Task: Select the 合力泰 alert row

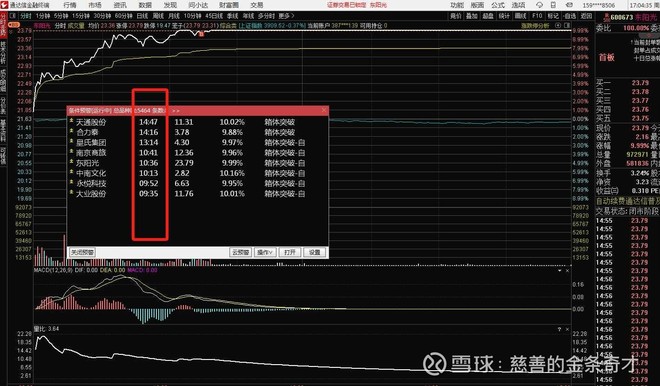Action: [197, 132]
